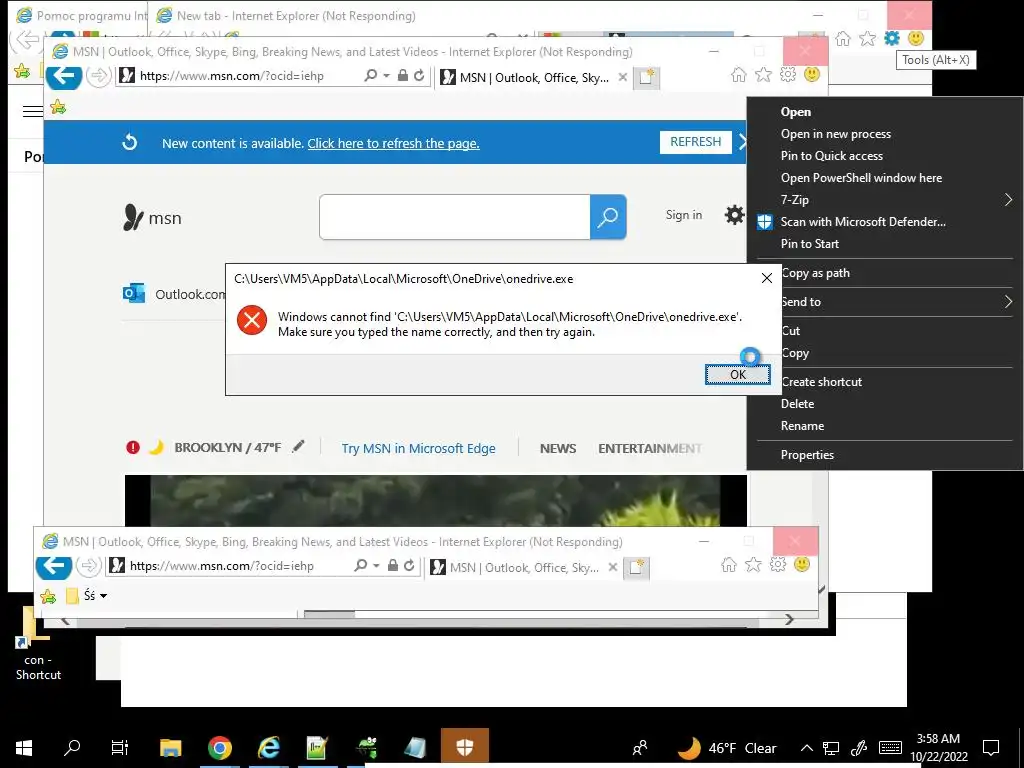
Task: Open Windows Security shield on taskbar
Action: click(x=464, y=748)
